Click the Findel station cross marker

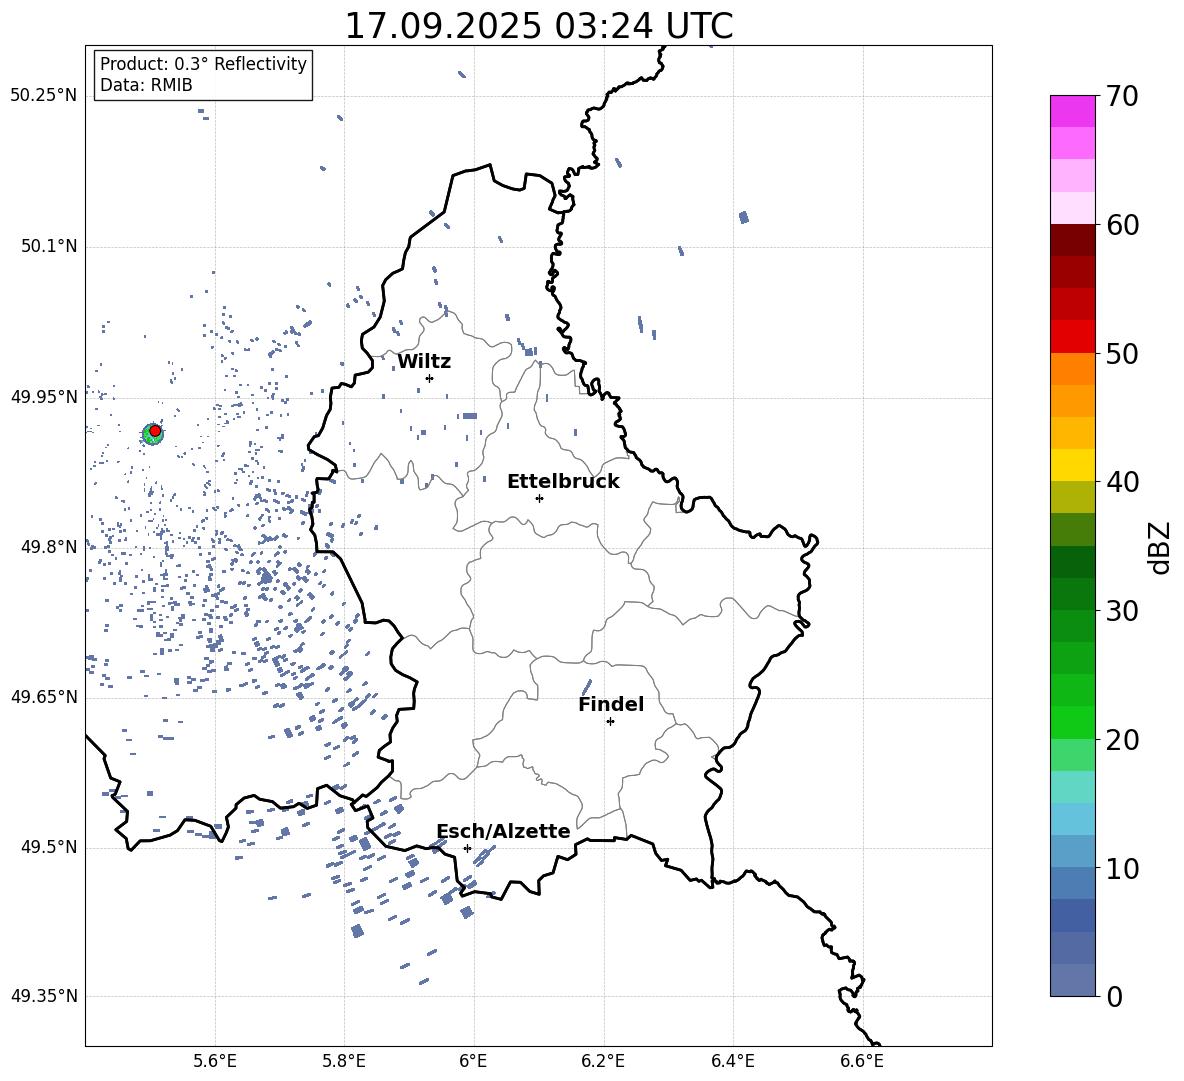610,722
